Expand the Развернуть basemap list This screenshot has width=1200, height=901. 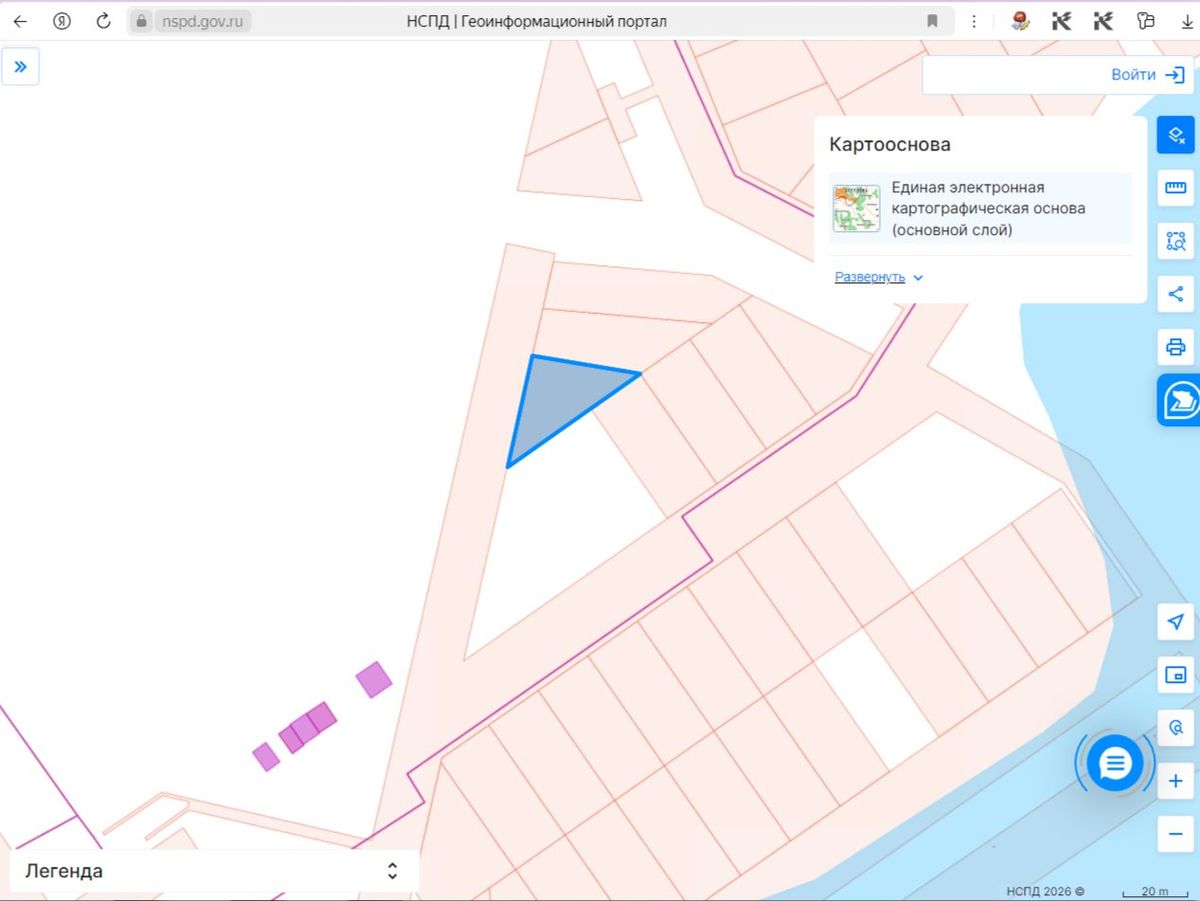pyautogui.click(x=879, y=277)
